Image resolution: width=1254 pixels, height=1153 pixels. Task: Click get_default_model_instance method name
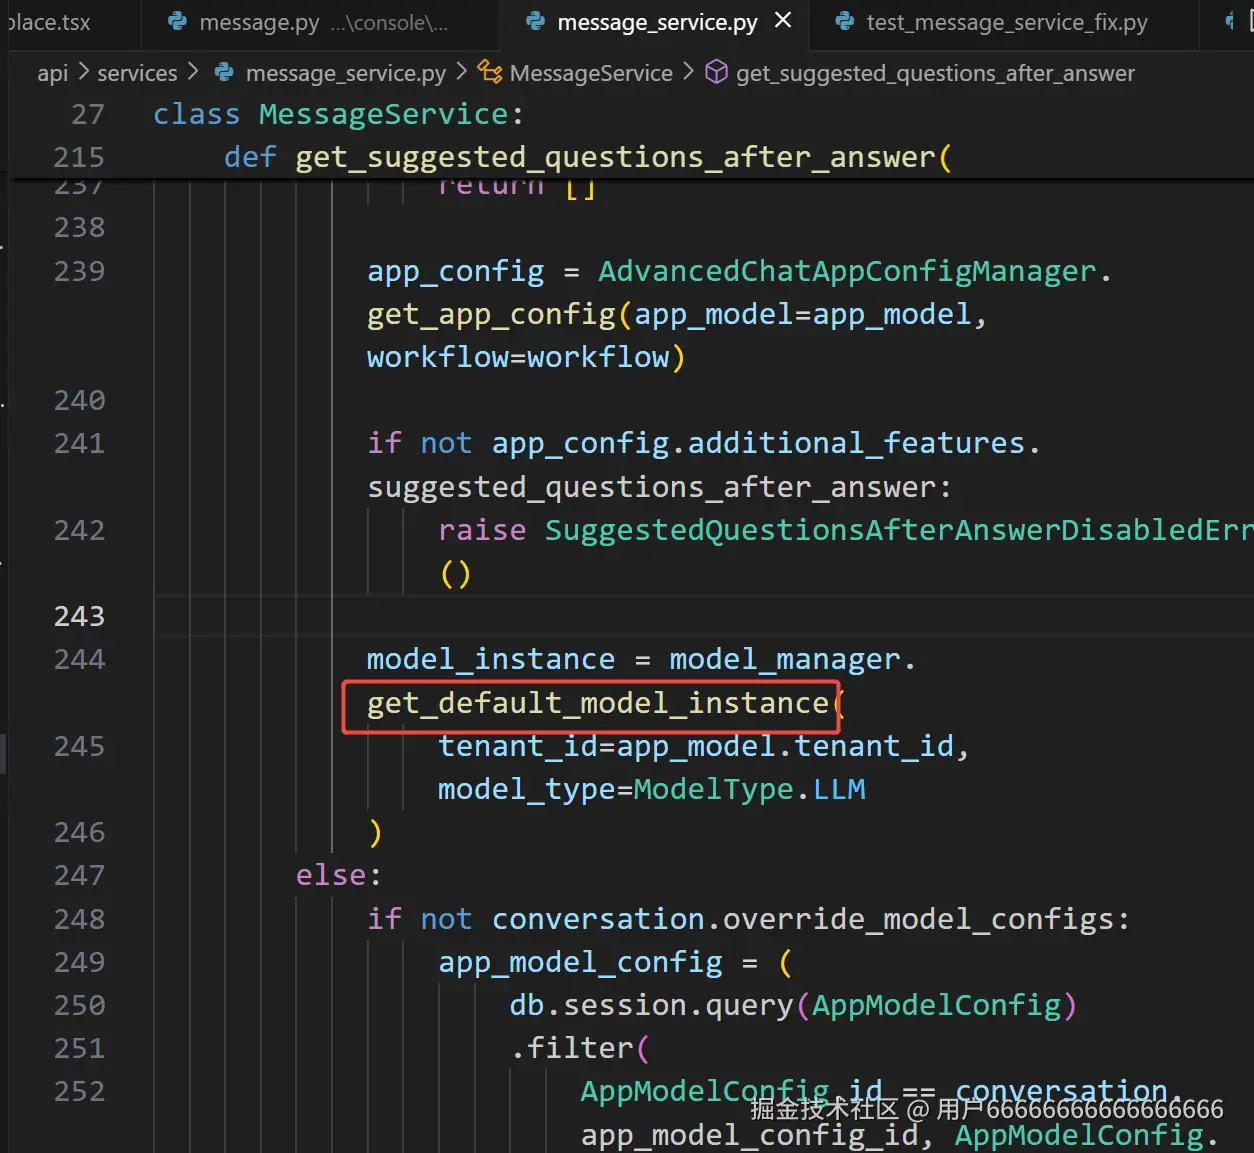tap(598, 703)
